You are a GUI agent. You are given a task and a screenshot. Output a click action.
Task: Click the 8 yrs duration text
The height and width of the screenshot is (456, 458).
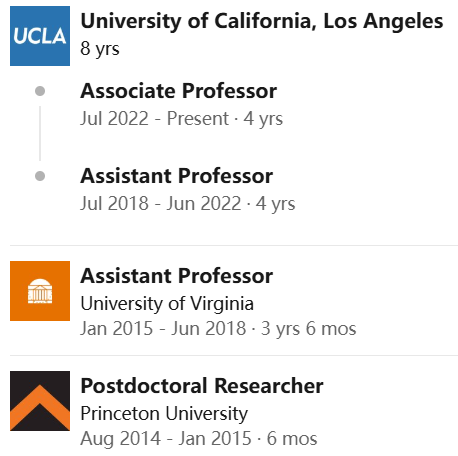click(x=100, y=49)
